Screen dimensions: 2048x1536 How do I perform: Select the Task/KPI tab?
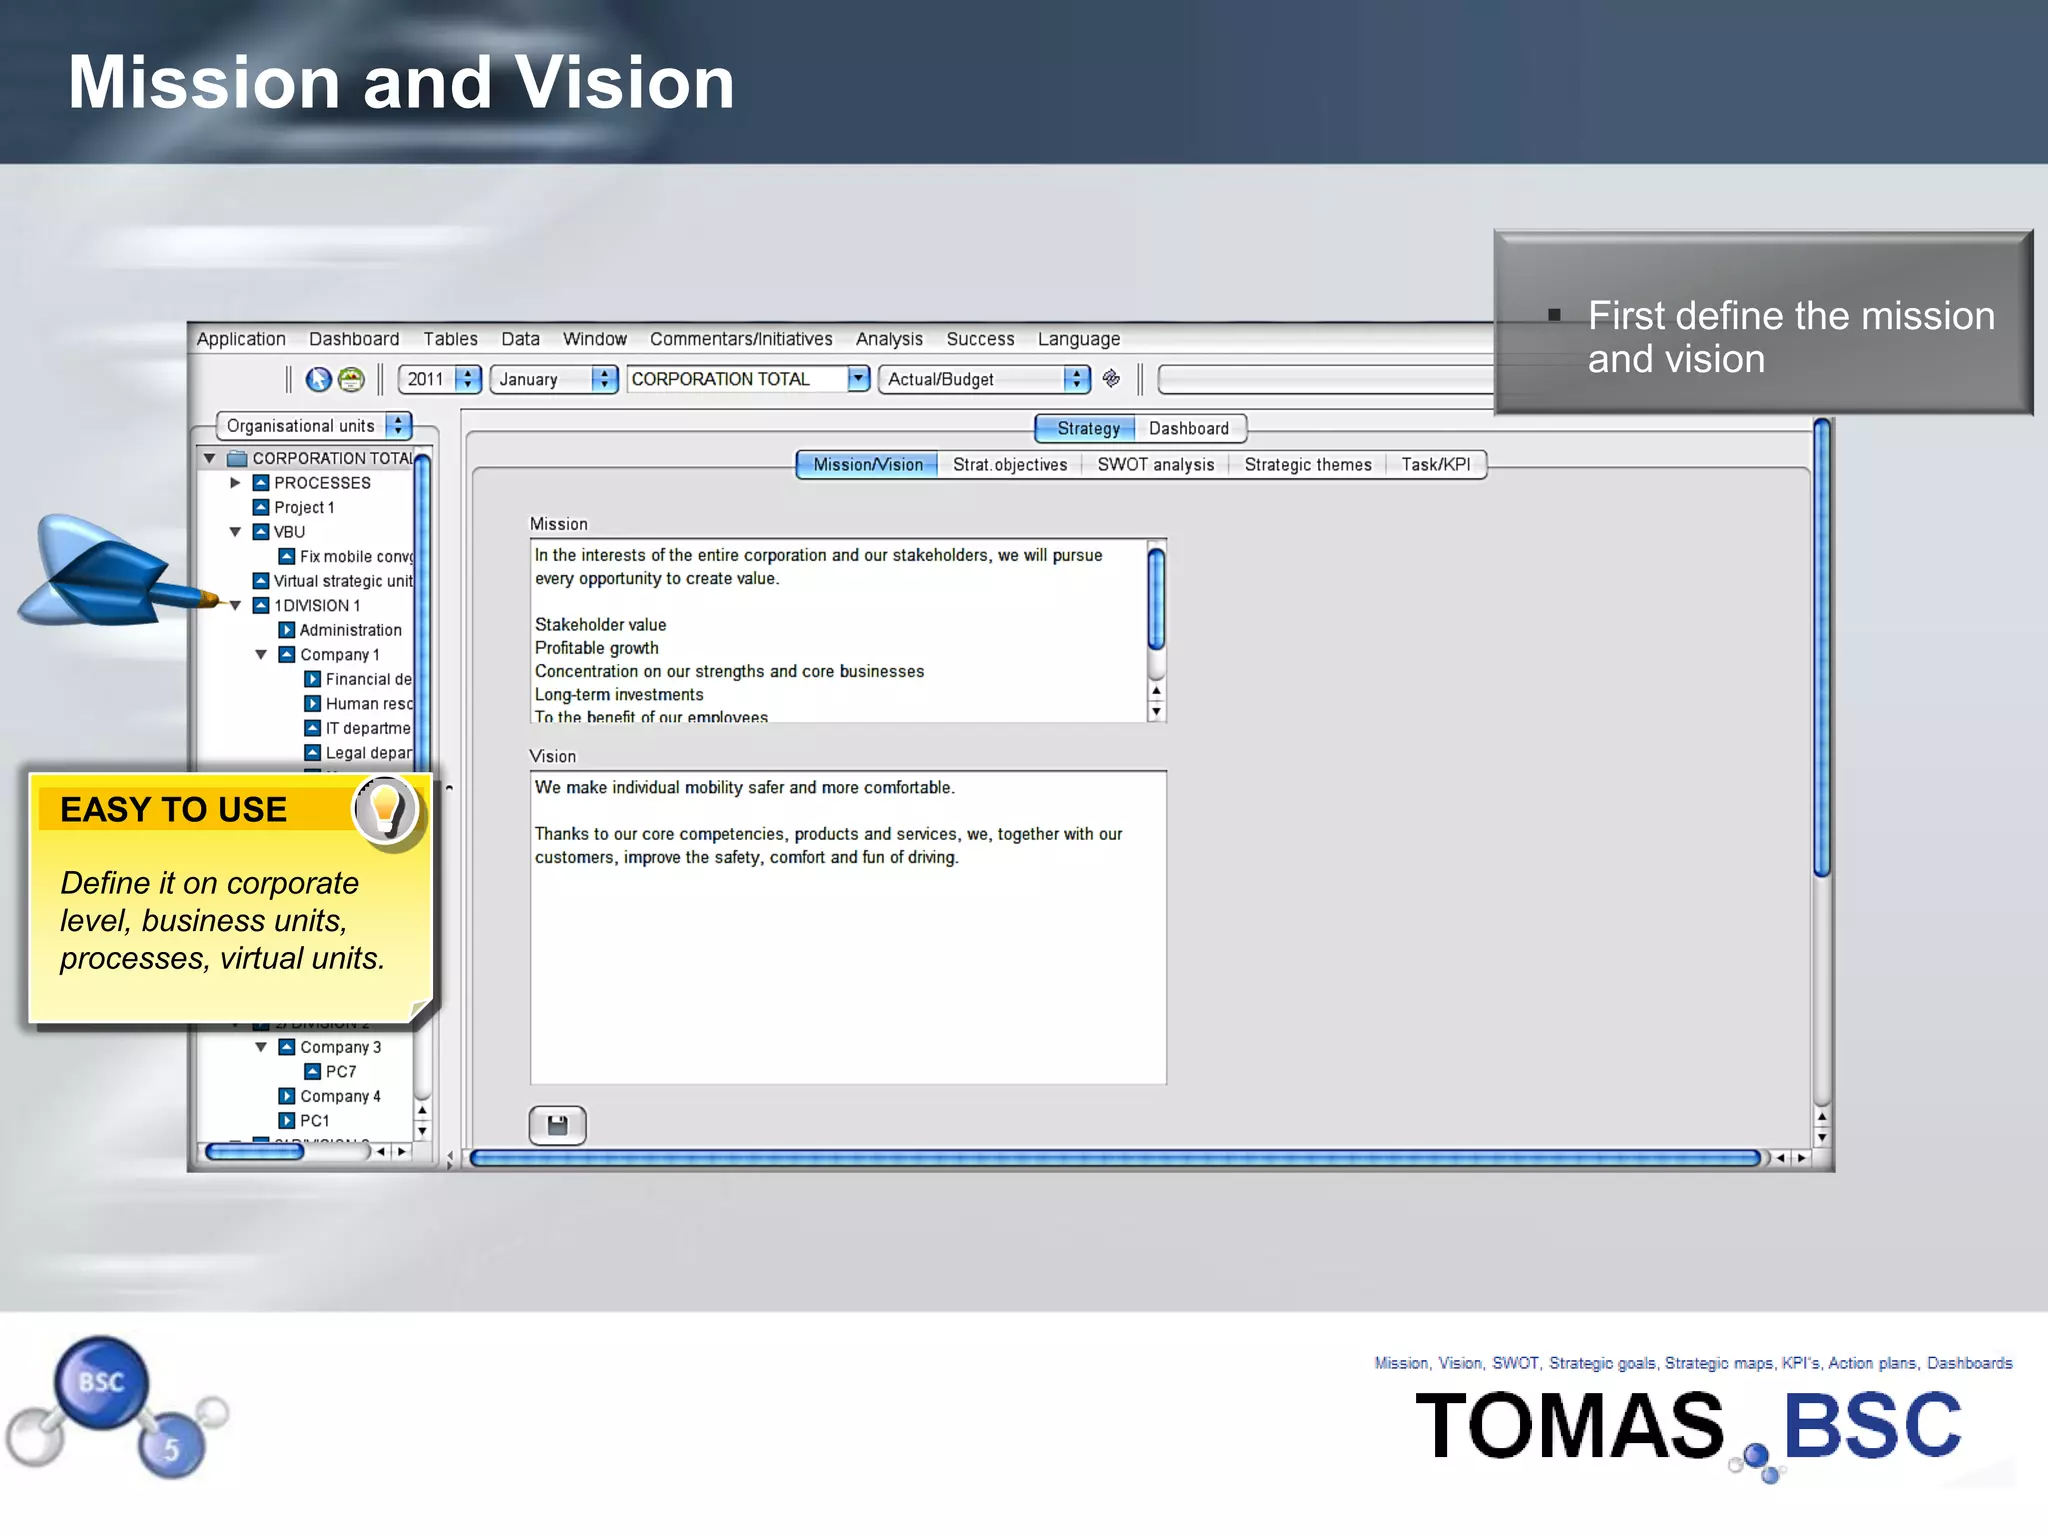tap(1436, 465)
